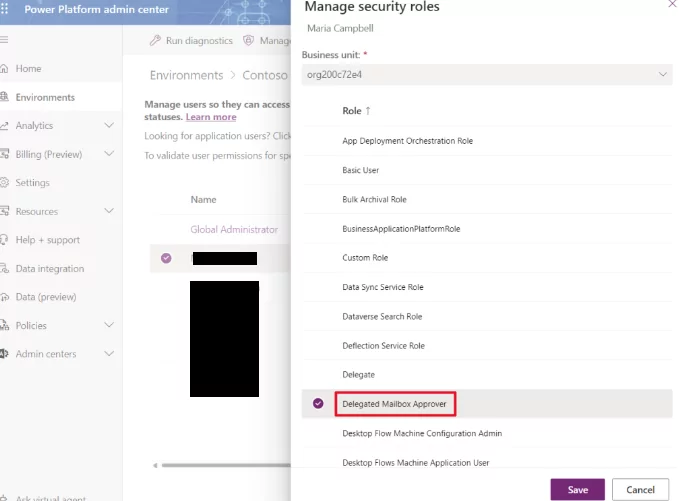Screen dimensions: 679x501
Task: Select the Delegate role row
Action: (487, 375)
